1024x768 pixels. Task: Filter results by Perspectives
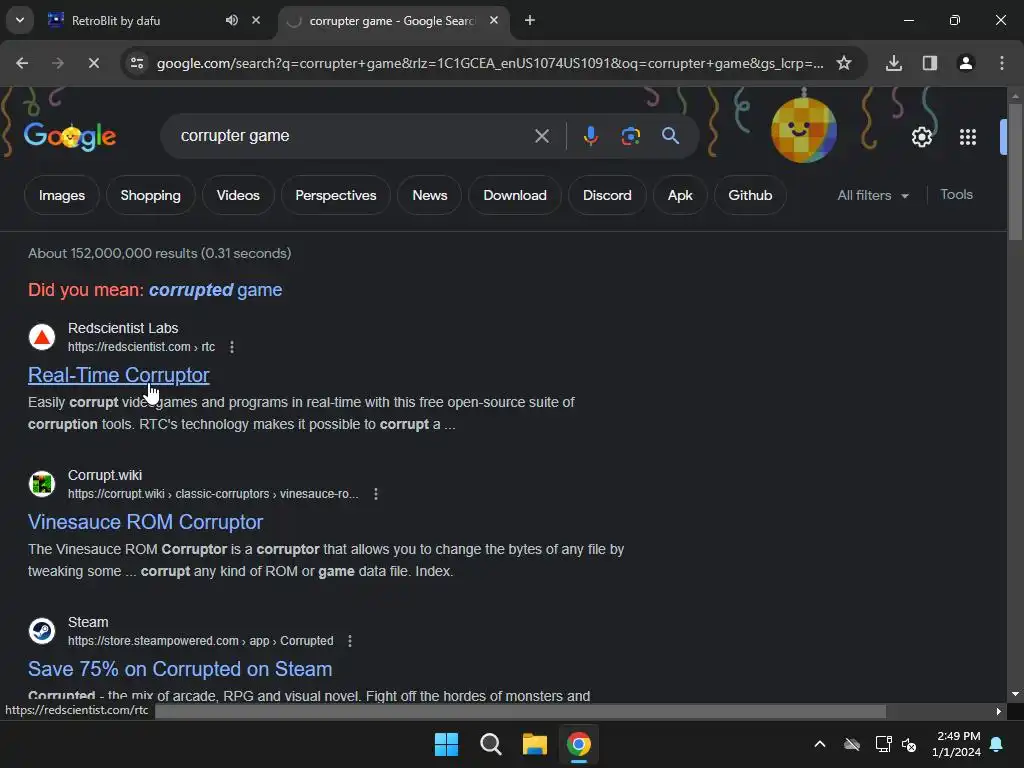(x=336, y=195)
